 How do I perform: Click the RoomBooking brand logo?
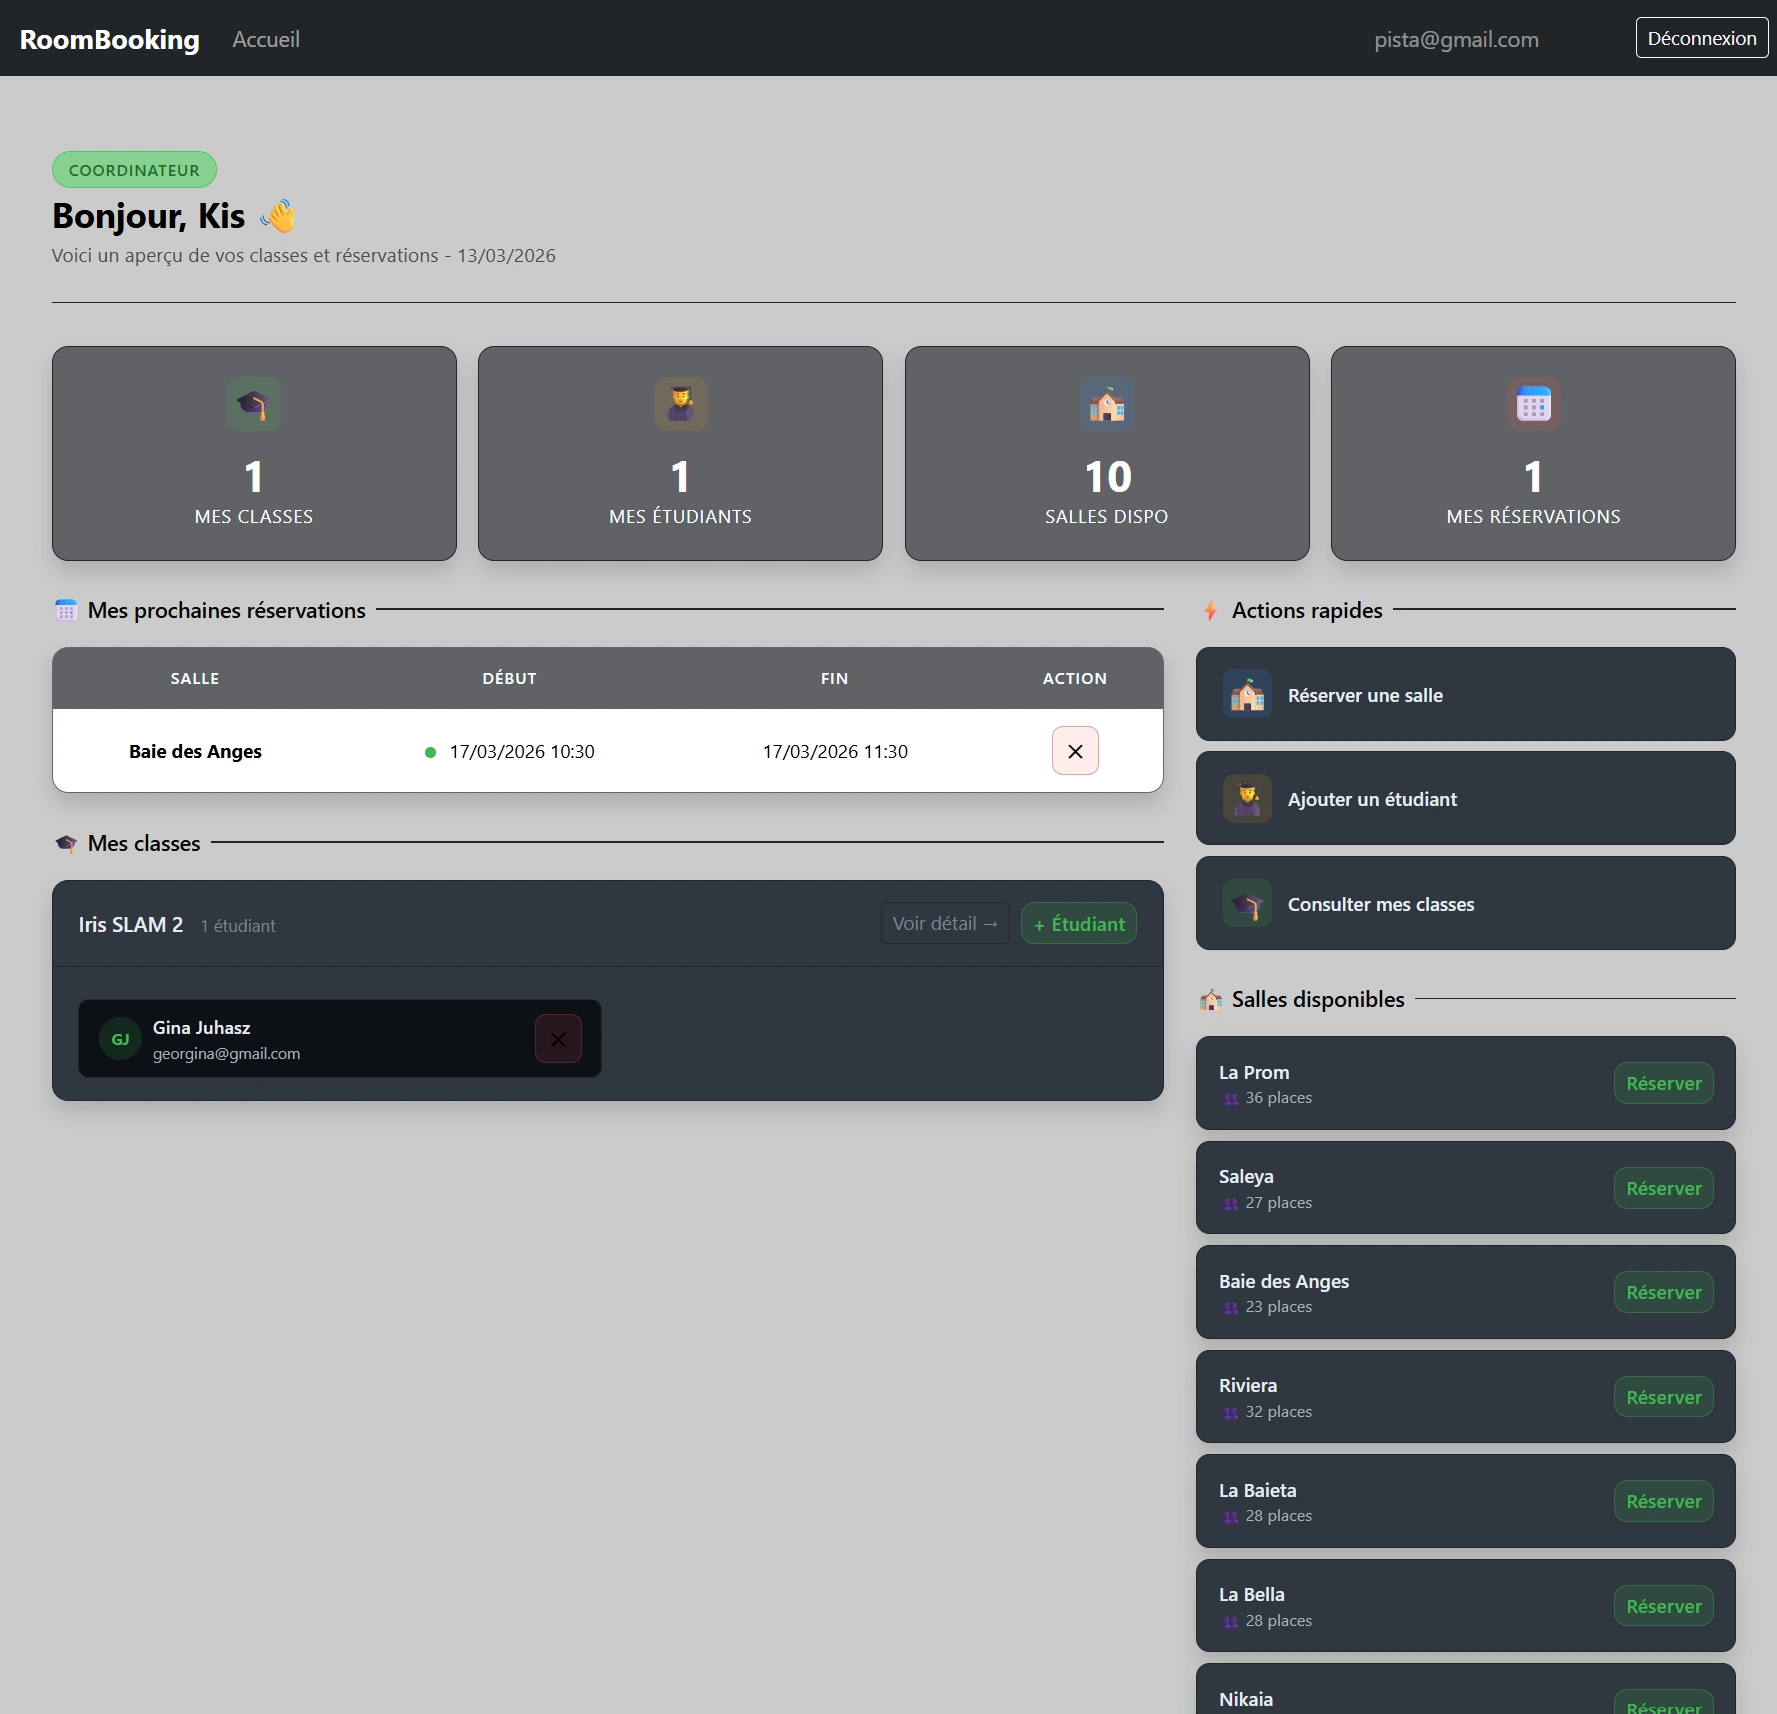(x=110, y=39)
